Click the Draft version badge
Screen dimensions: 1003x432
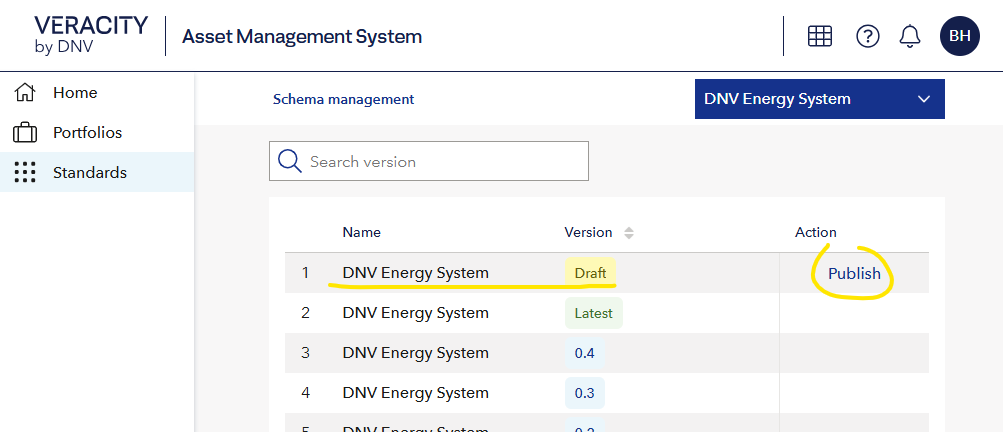coord(590,273)
